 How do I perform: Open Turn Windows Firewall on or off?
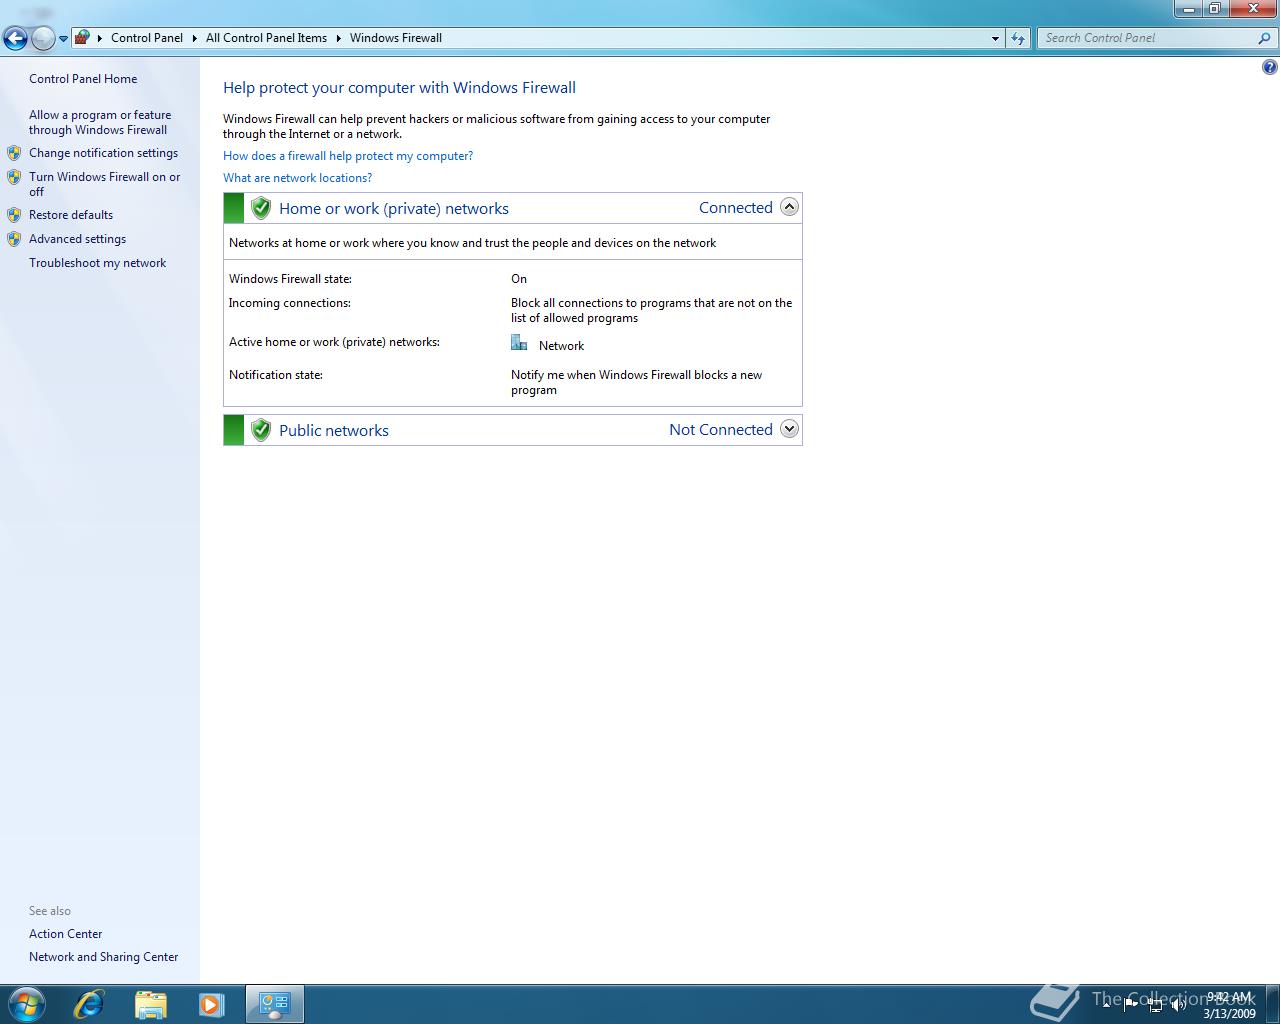coord(105,184)
